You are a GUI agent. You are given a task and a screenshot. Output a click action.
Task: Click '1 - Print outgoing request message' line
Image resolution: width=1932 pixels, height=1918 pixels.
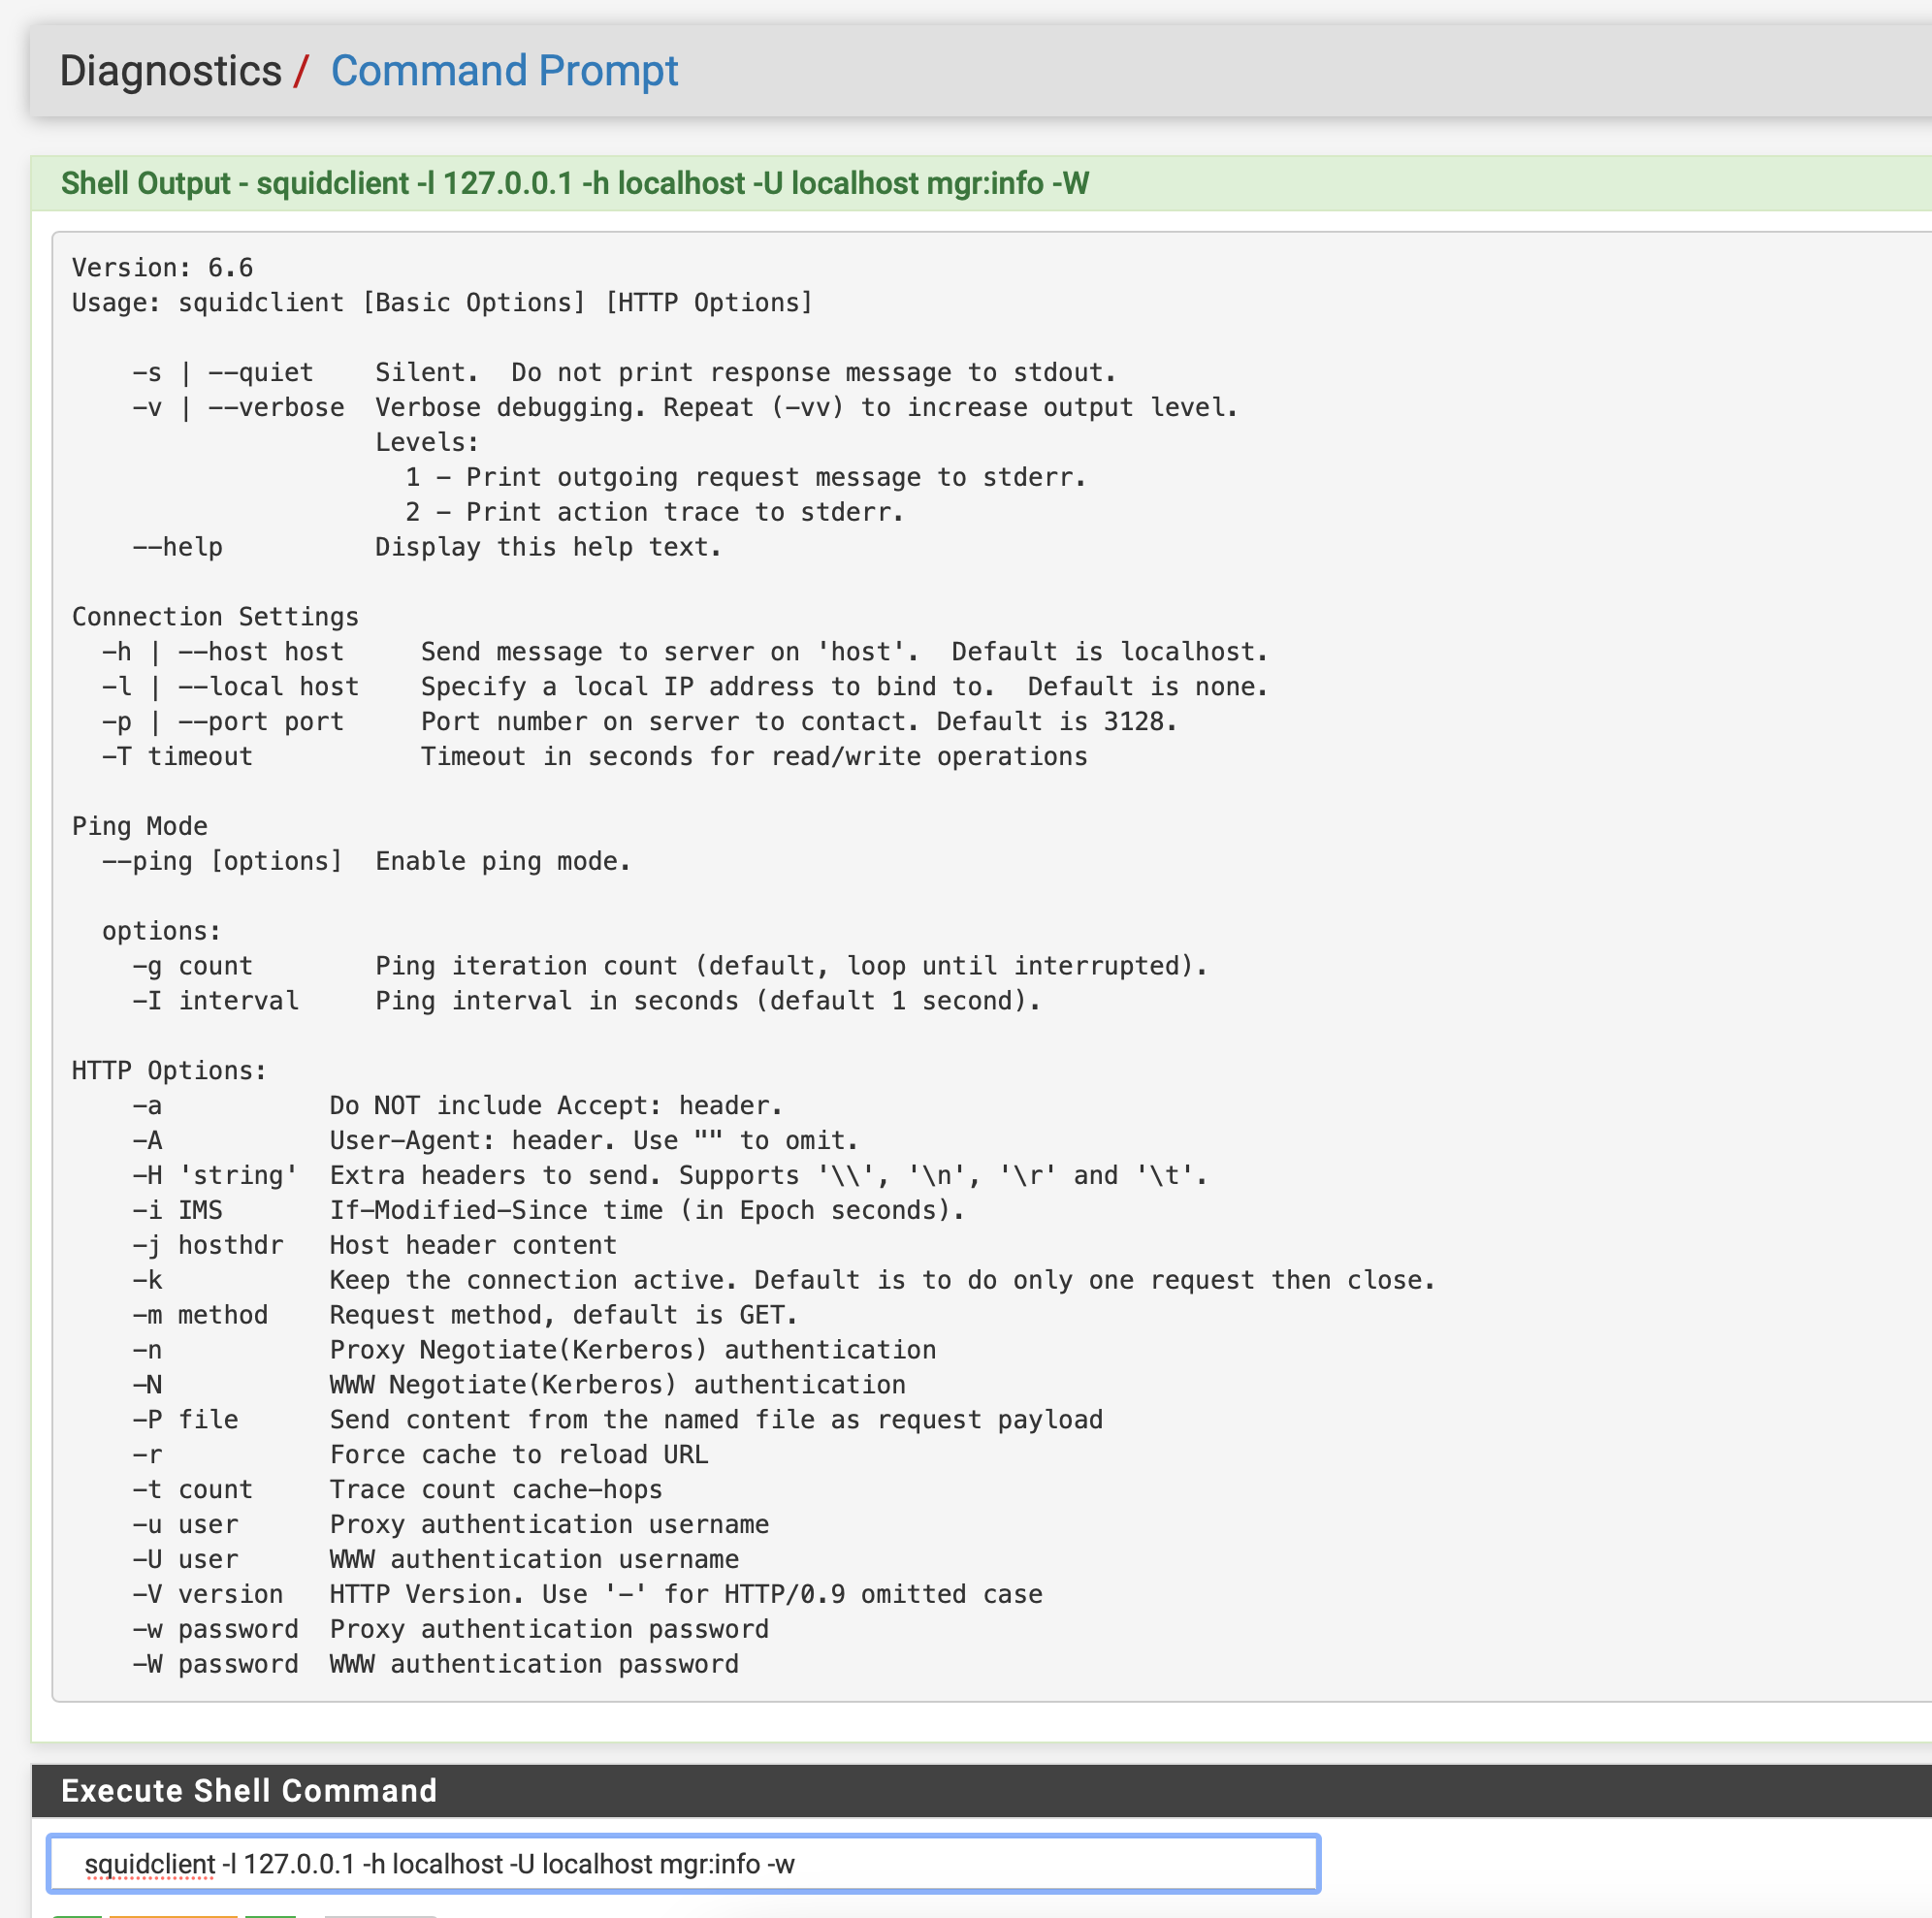click(746, 478)
